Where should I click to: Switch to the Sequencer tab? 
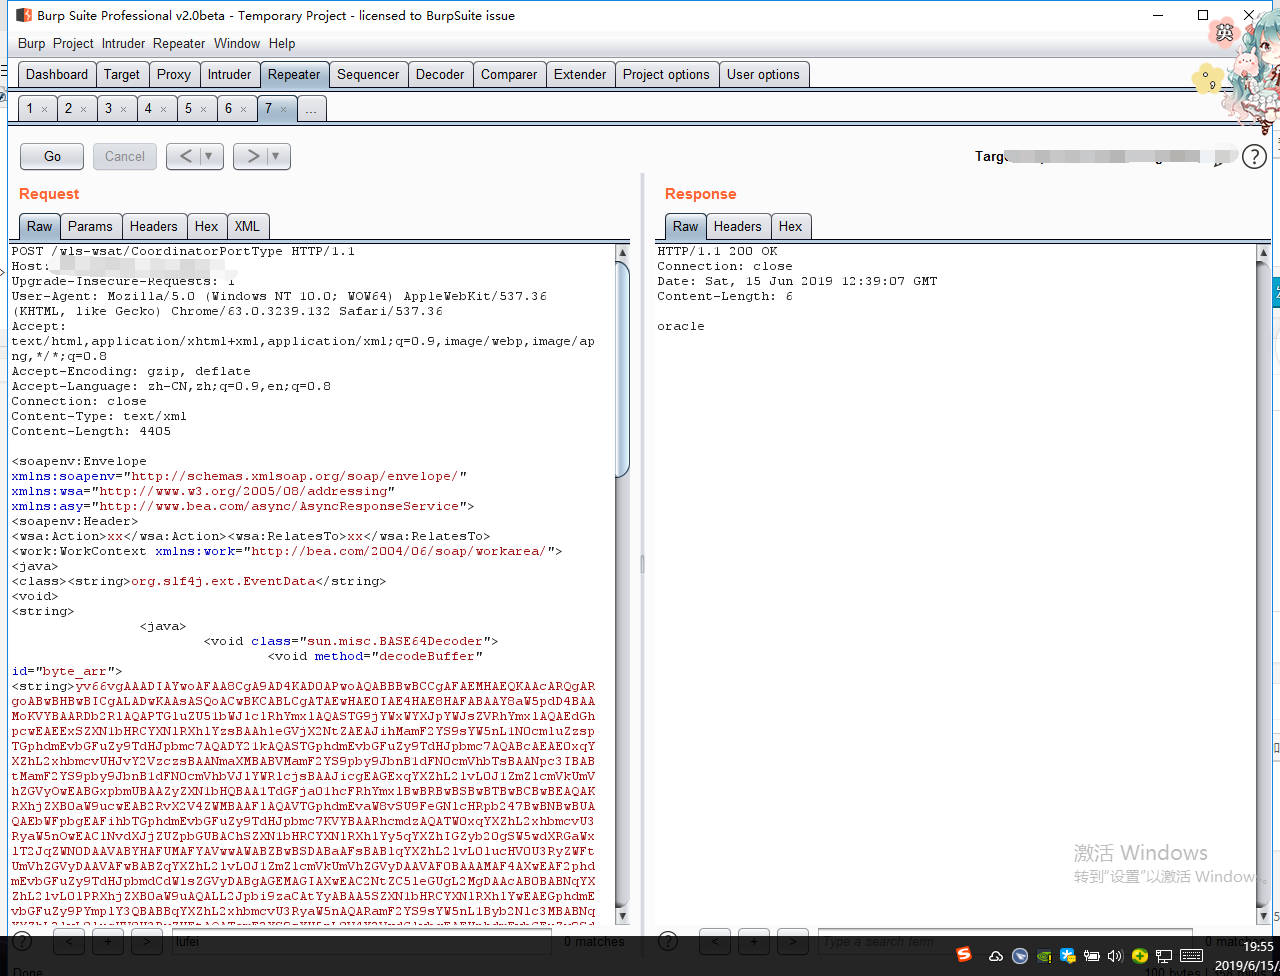[x=368, y=74]
